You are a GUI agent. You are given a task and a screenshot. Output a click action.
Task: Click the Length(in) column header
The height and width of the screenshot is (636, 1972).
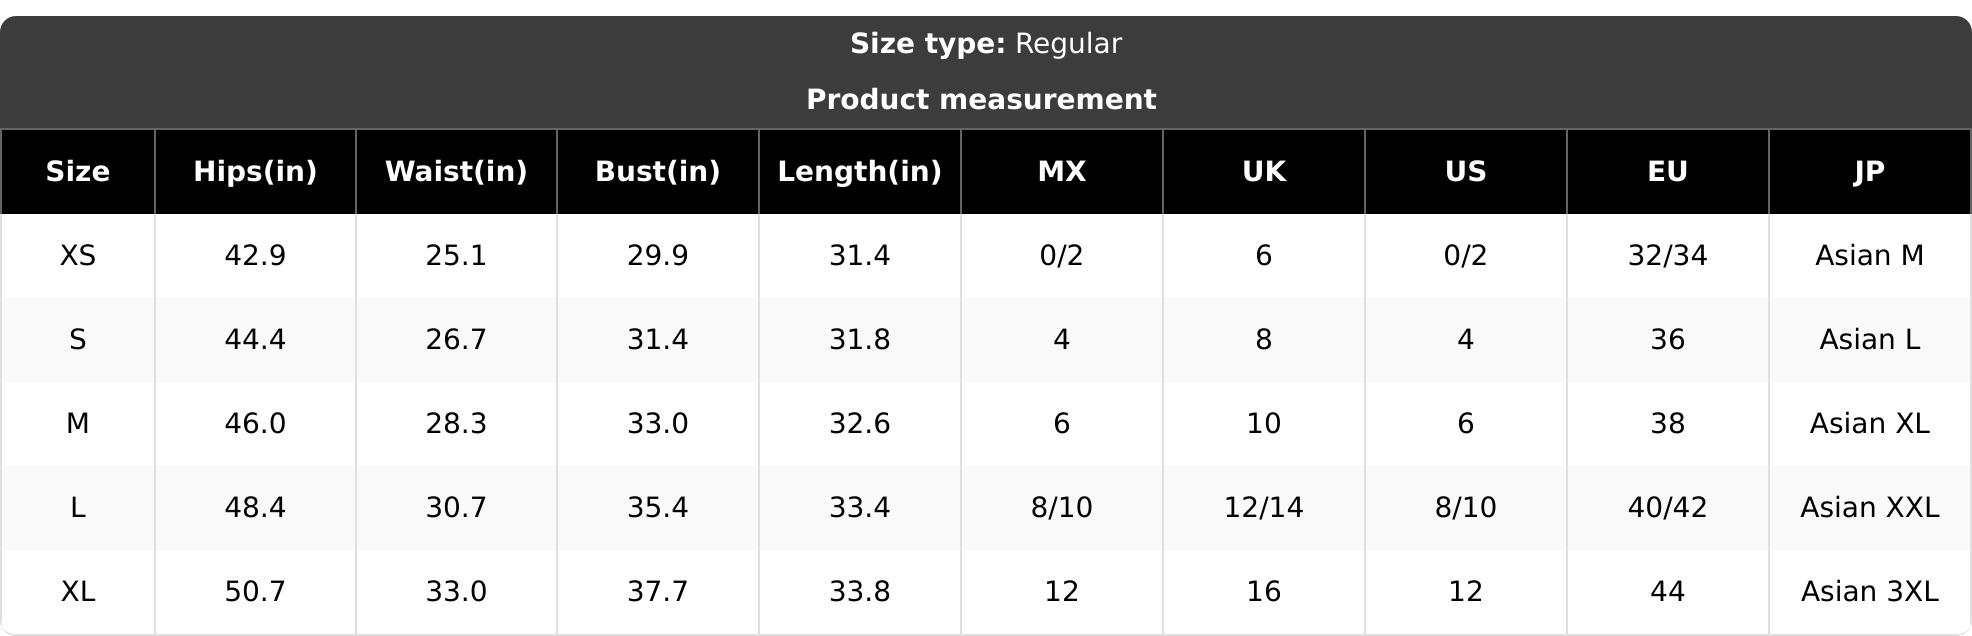(860, 171)
